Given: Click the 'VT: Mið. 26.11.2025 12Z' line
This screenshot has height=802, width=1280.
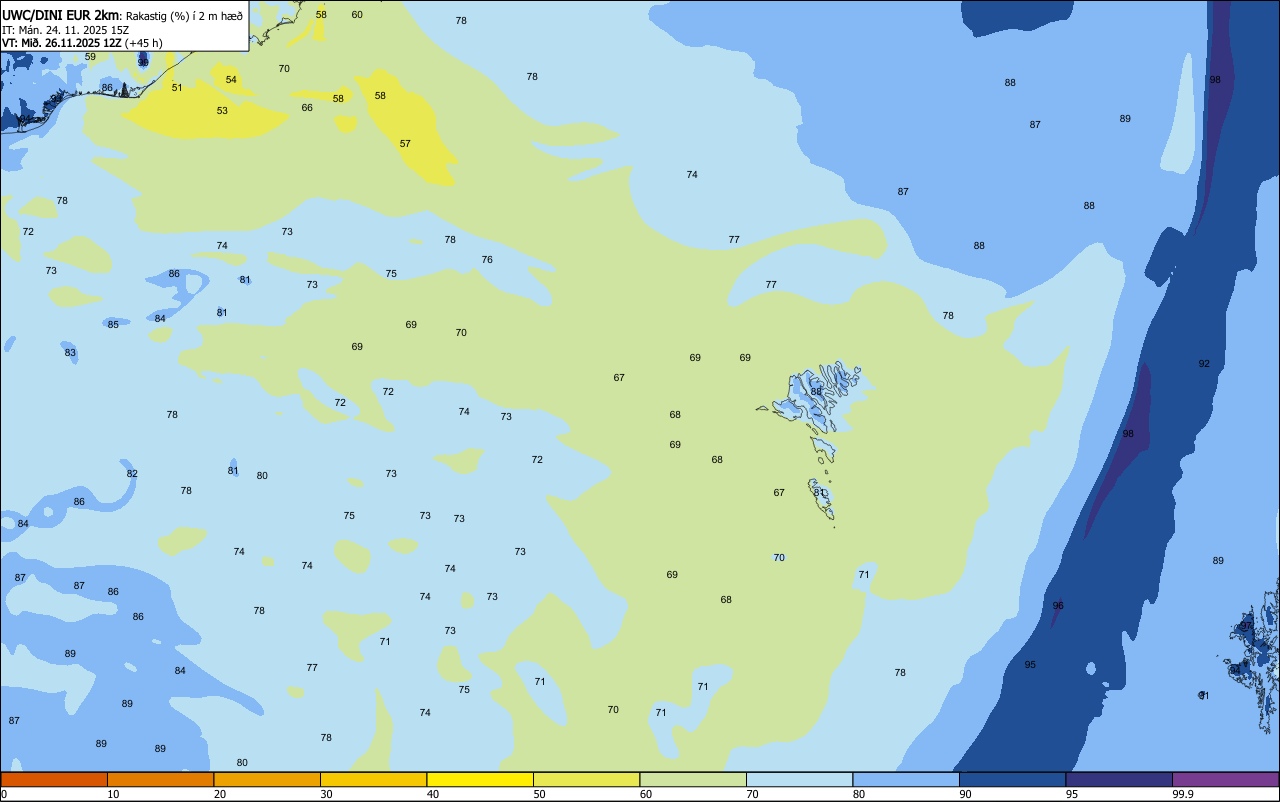Looking at the screenshot, I should coord(62,43).
